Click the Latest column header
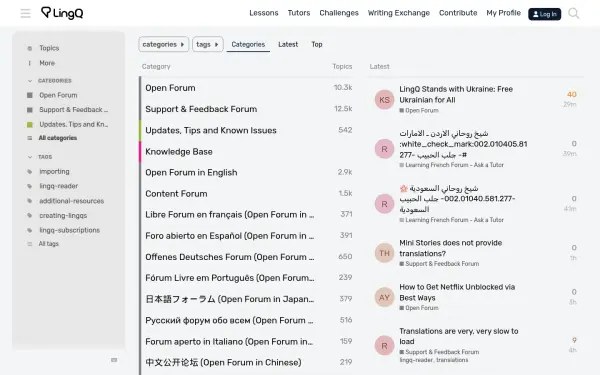 [x=379, y=67]
